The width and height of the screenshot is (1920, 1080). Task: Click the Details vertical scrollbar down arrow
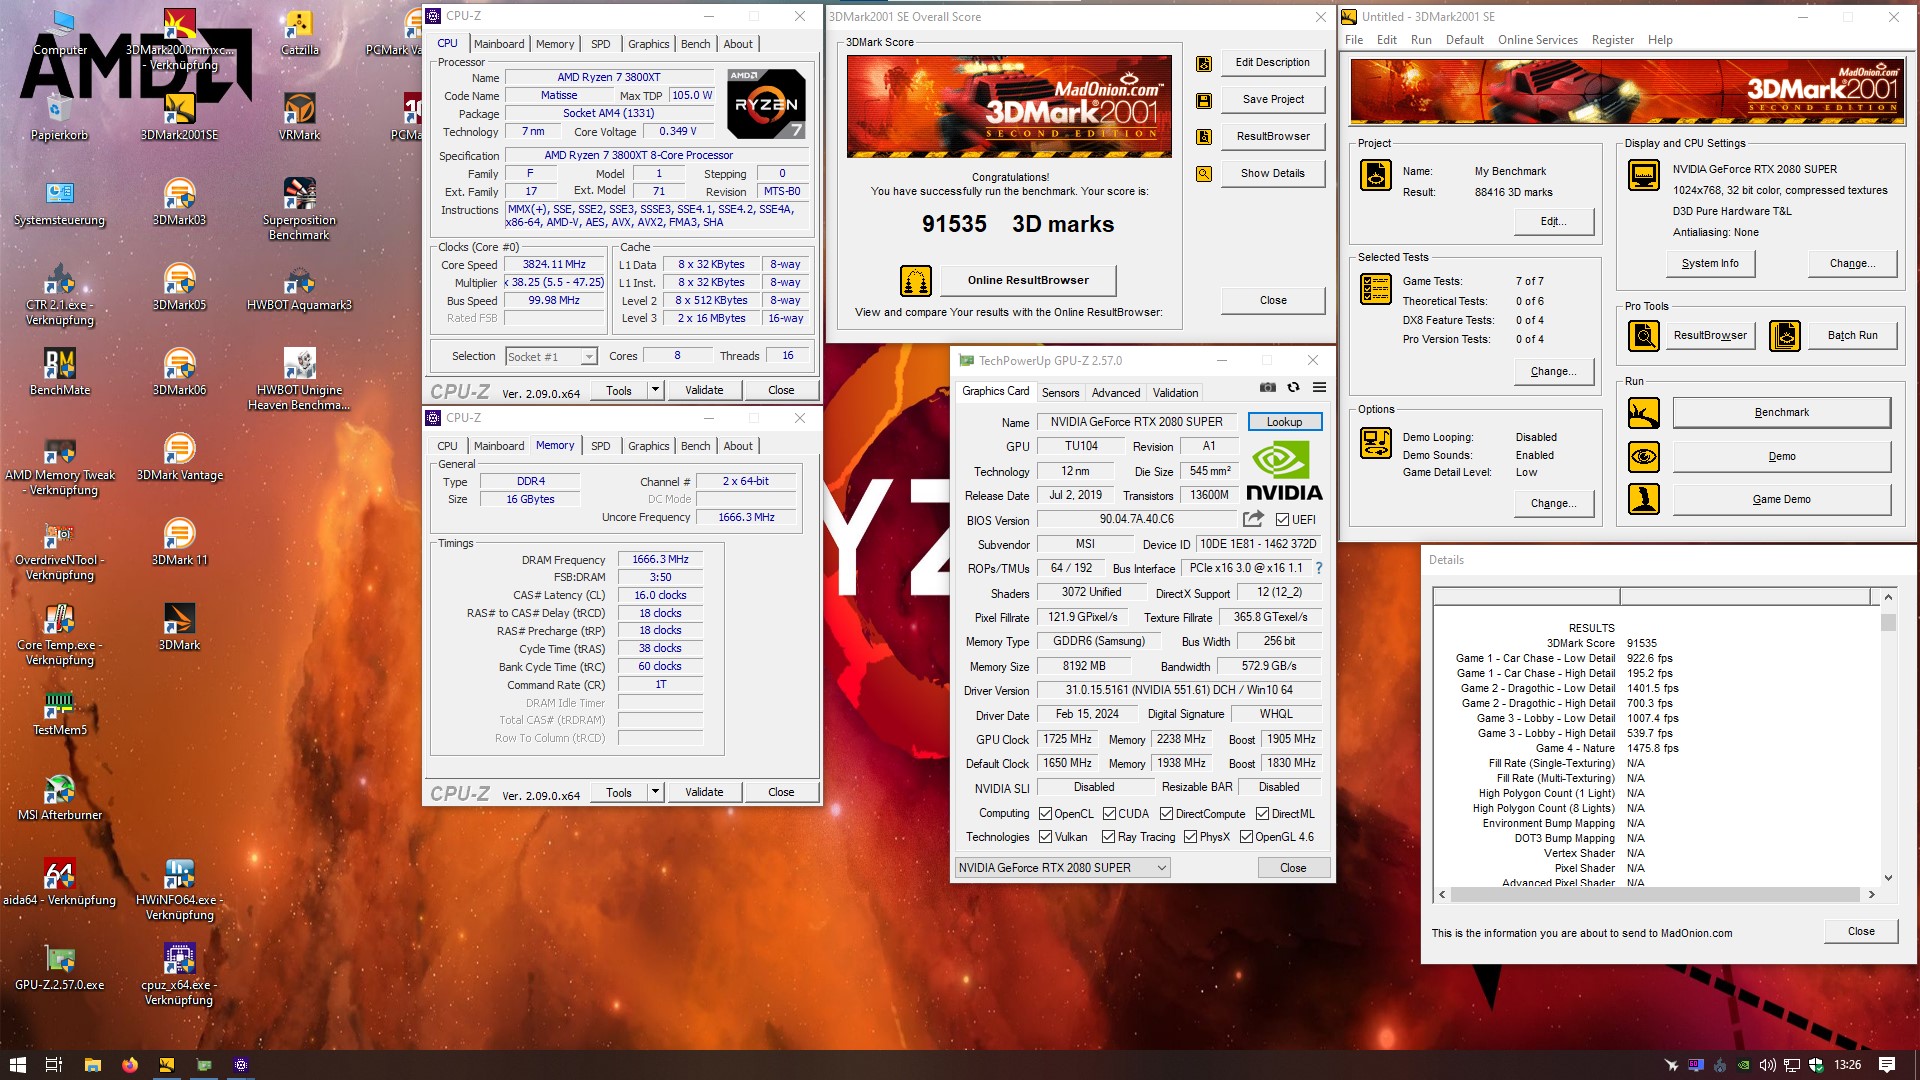pyautogui.click(x=1888, y=878)
